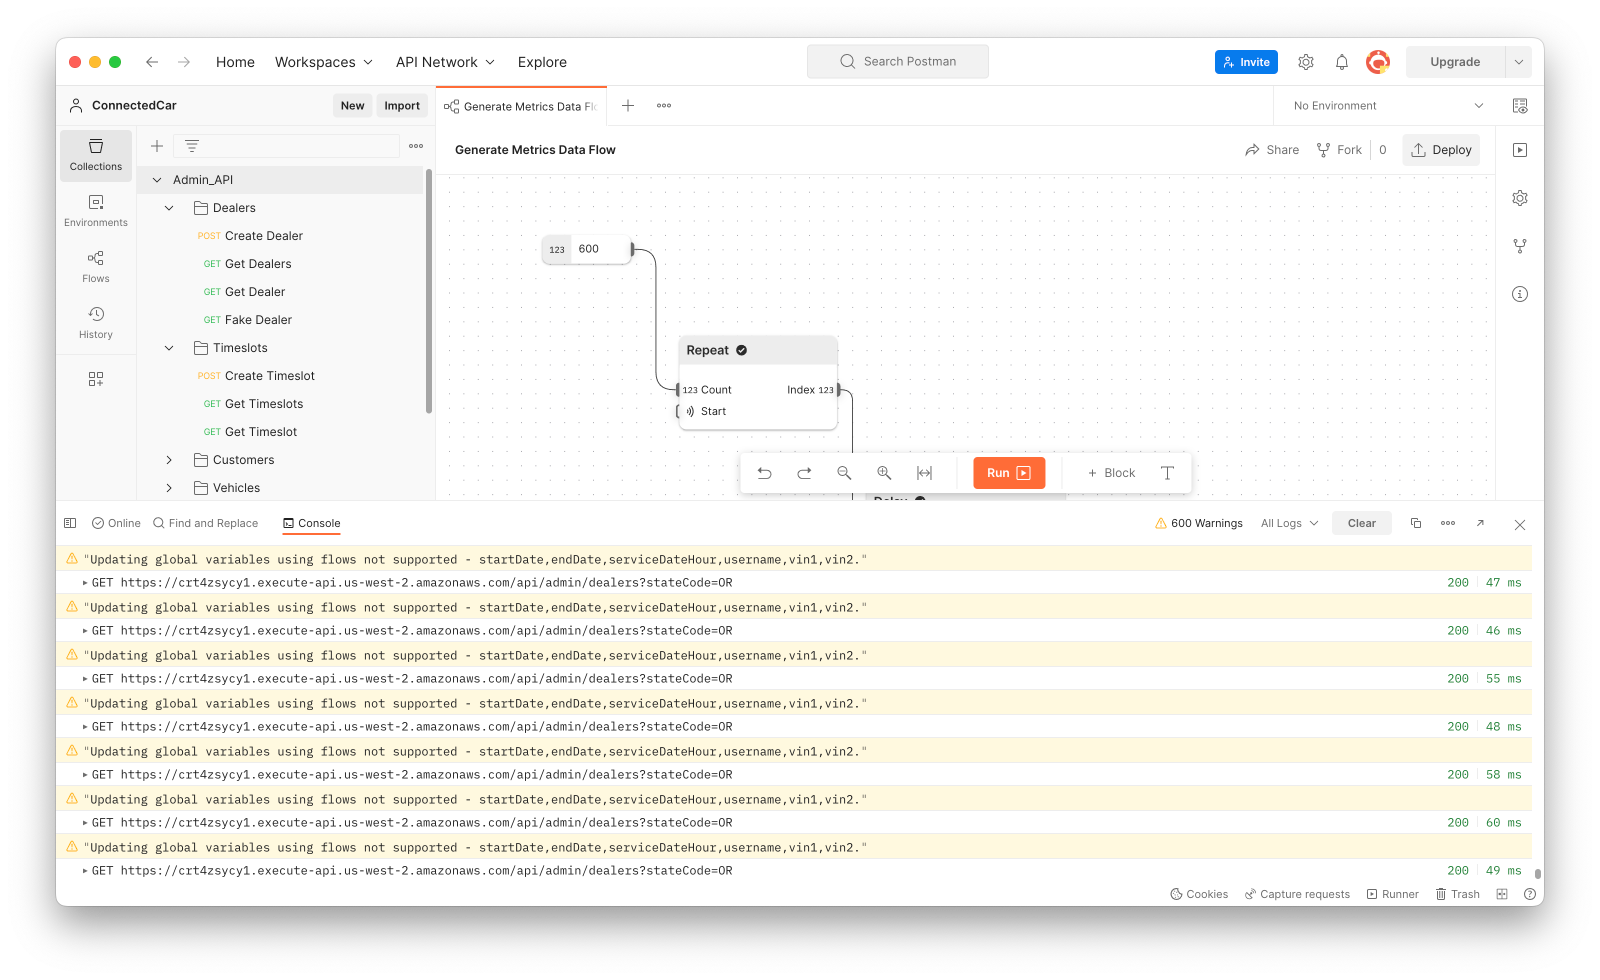Add a text annotation to the canvas
The width and height of the screenshot is (1600, 980).
point(1167,473)
